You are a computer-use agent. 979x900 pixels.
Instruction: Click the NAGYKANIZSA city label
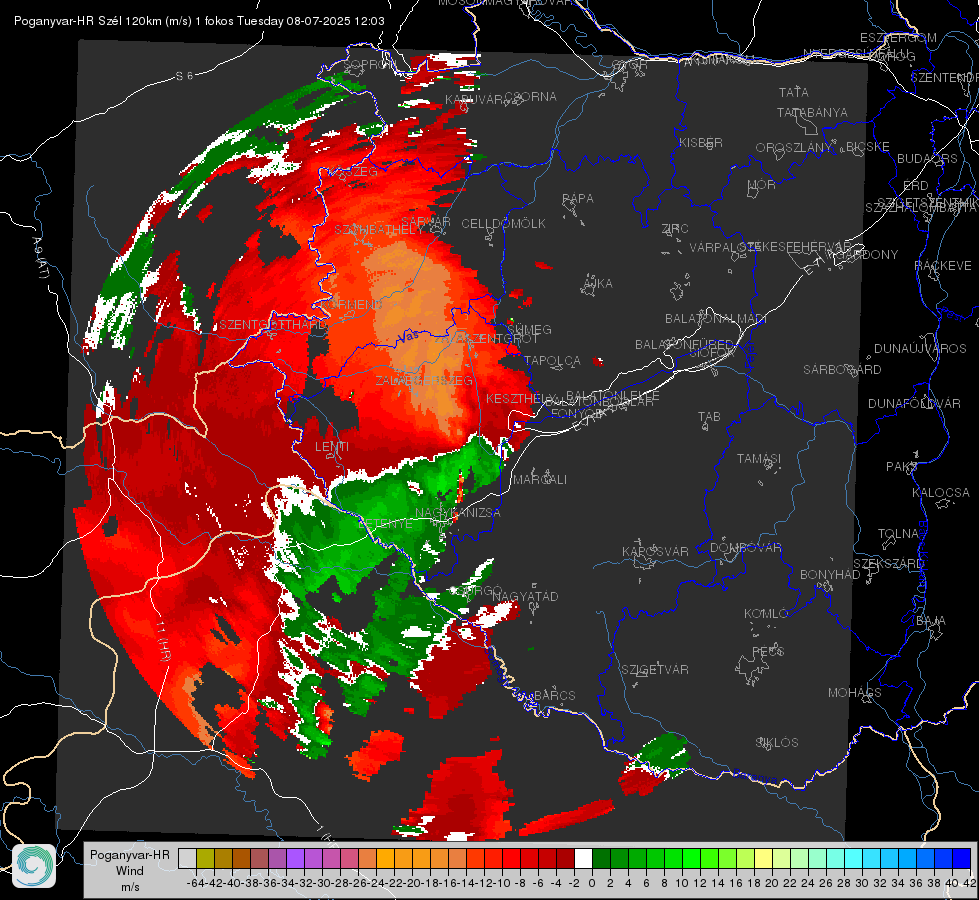tap(458, 512)
